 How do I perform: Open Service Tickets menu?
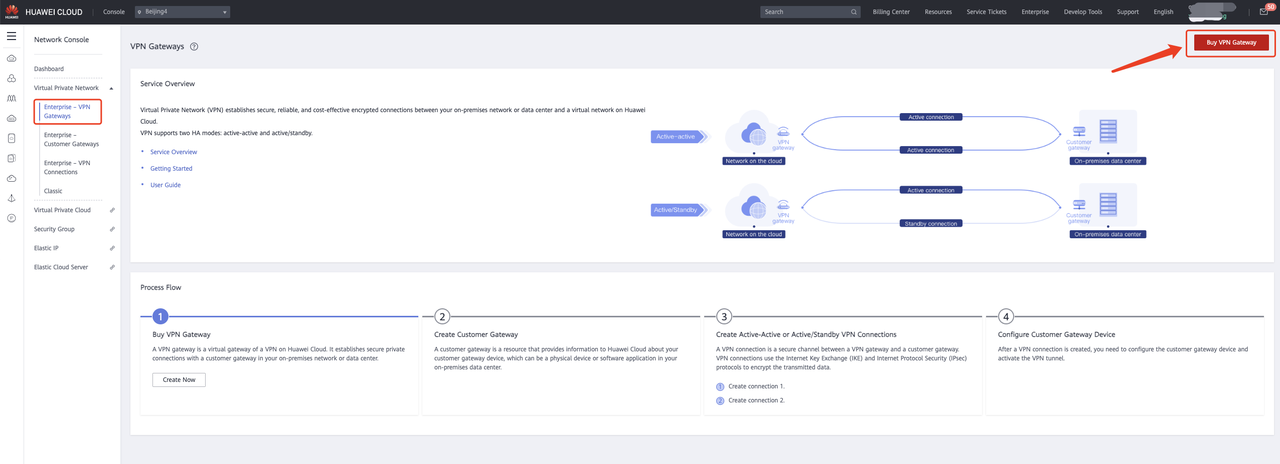[x=988, y=12]
